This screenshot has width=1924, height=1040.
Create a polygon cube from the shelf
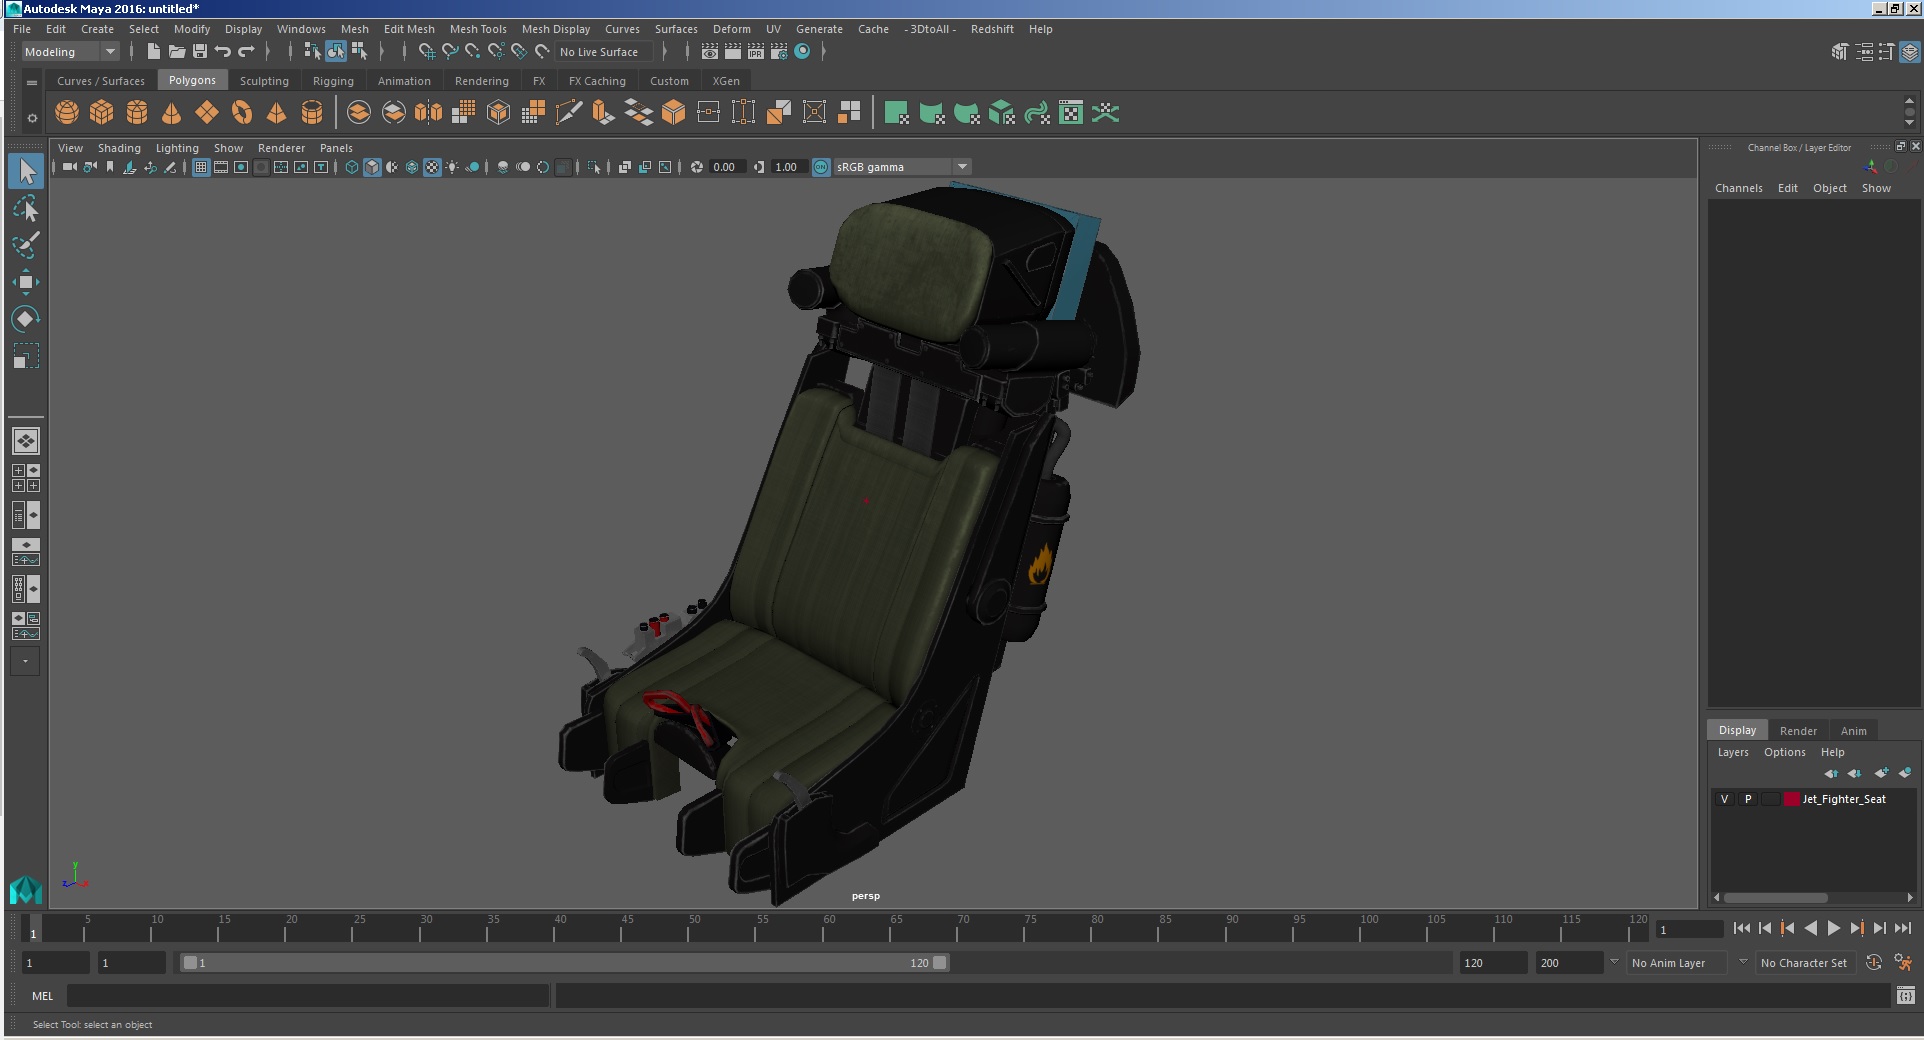coord(102,113)
